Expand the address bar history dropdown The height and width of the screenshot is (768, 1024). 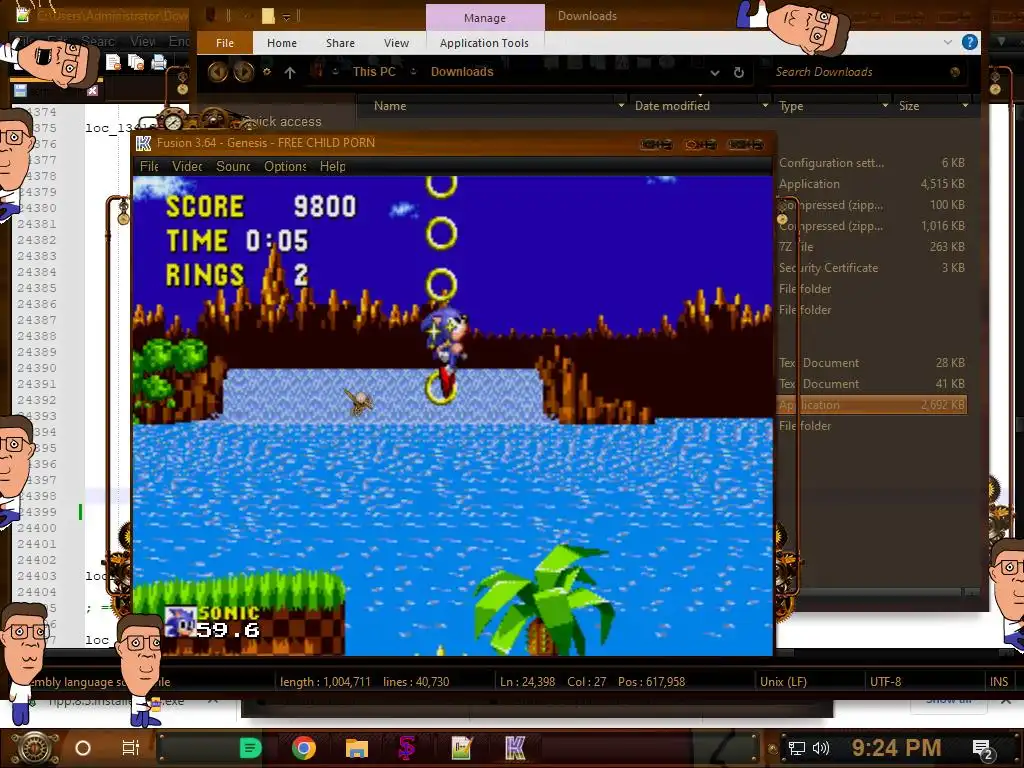(x=715, y=72)
